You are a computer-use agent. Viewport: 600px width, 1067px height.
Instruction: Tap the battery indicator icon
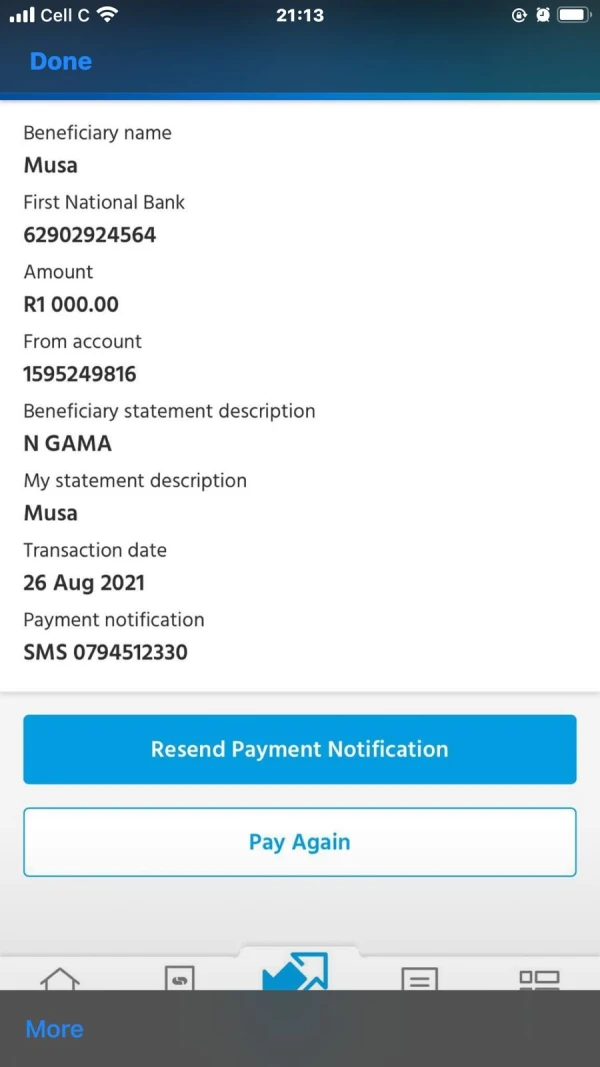(575, 15)
